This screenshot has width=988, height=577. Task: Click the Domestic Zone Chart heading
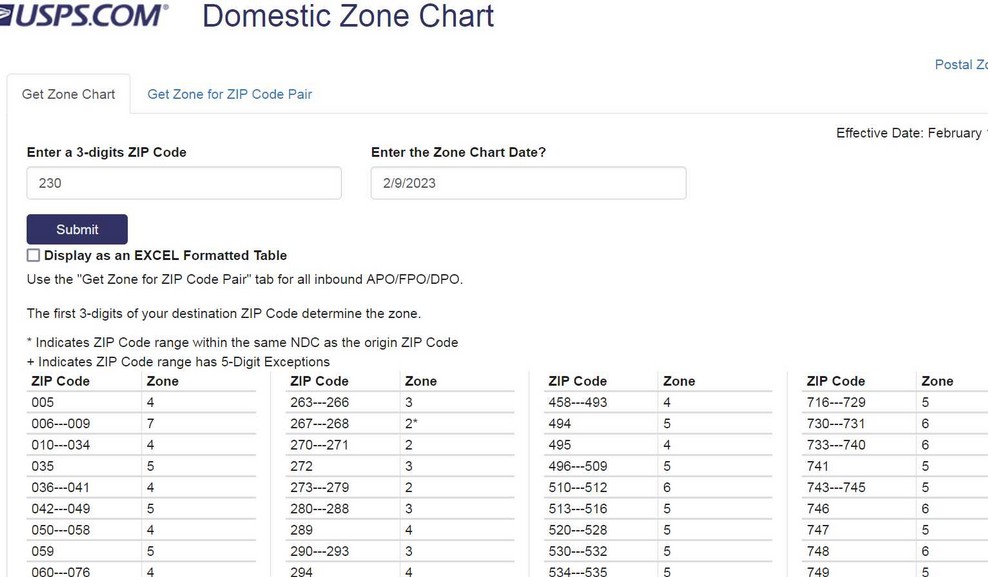pos(348,16)
